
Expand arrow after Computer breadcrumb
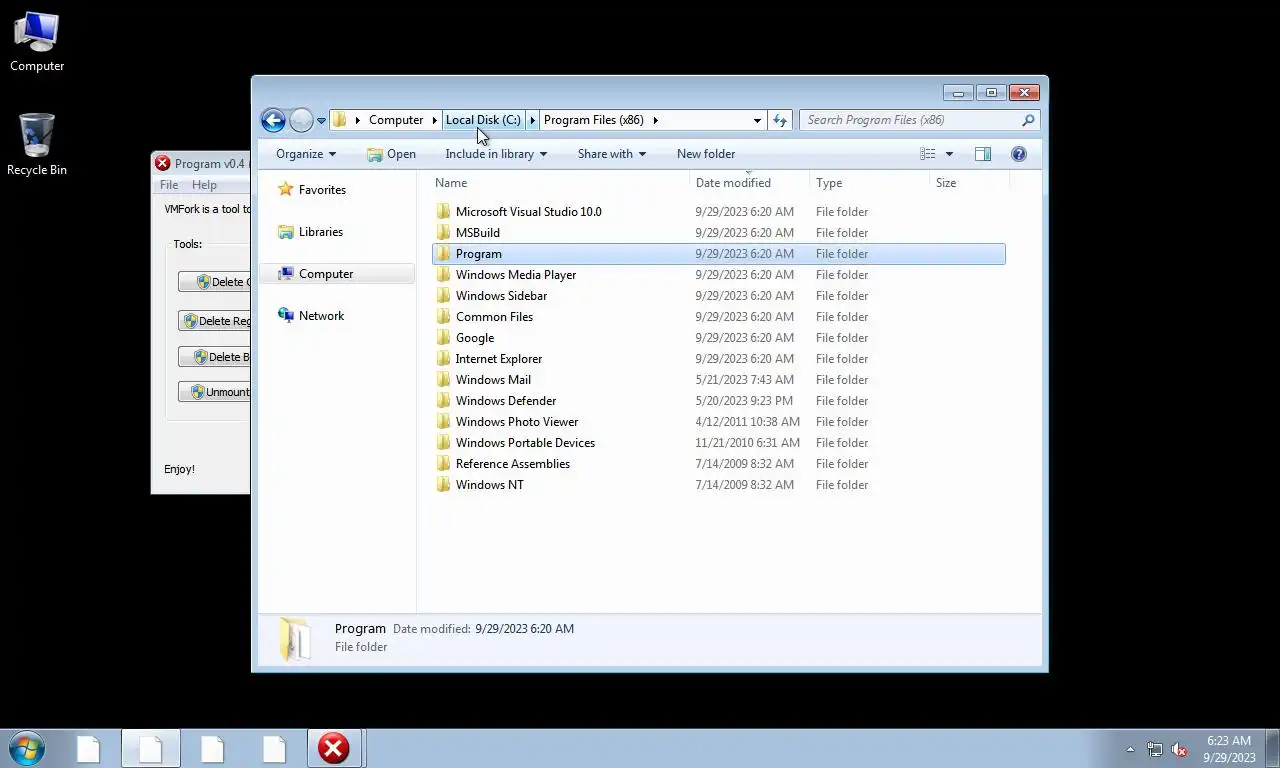(x=434, y=120)
